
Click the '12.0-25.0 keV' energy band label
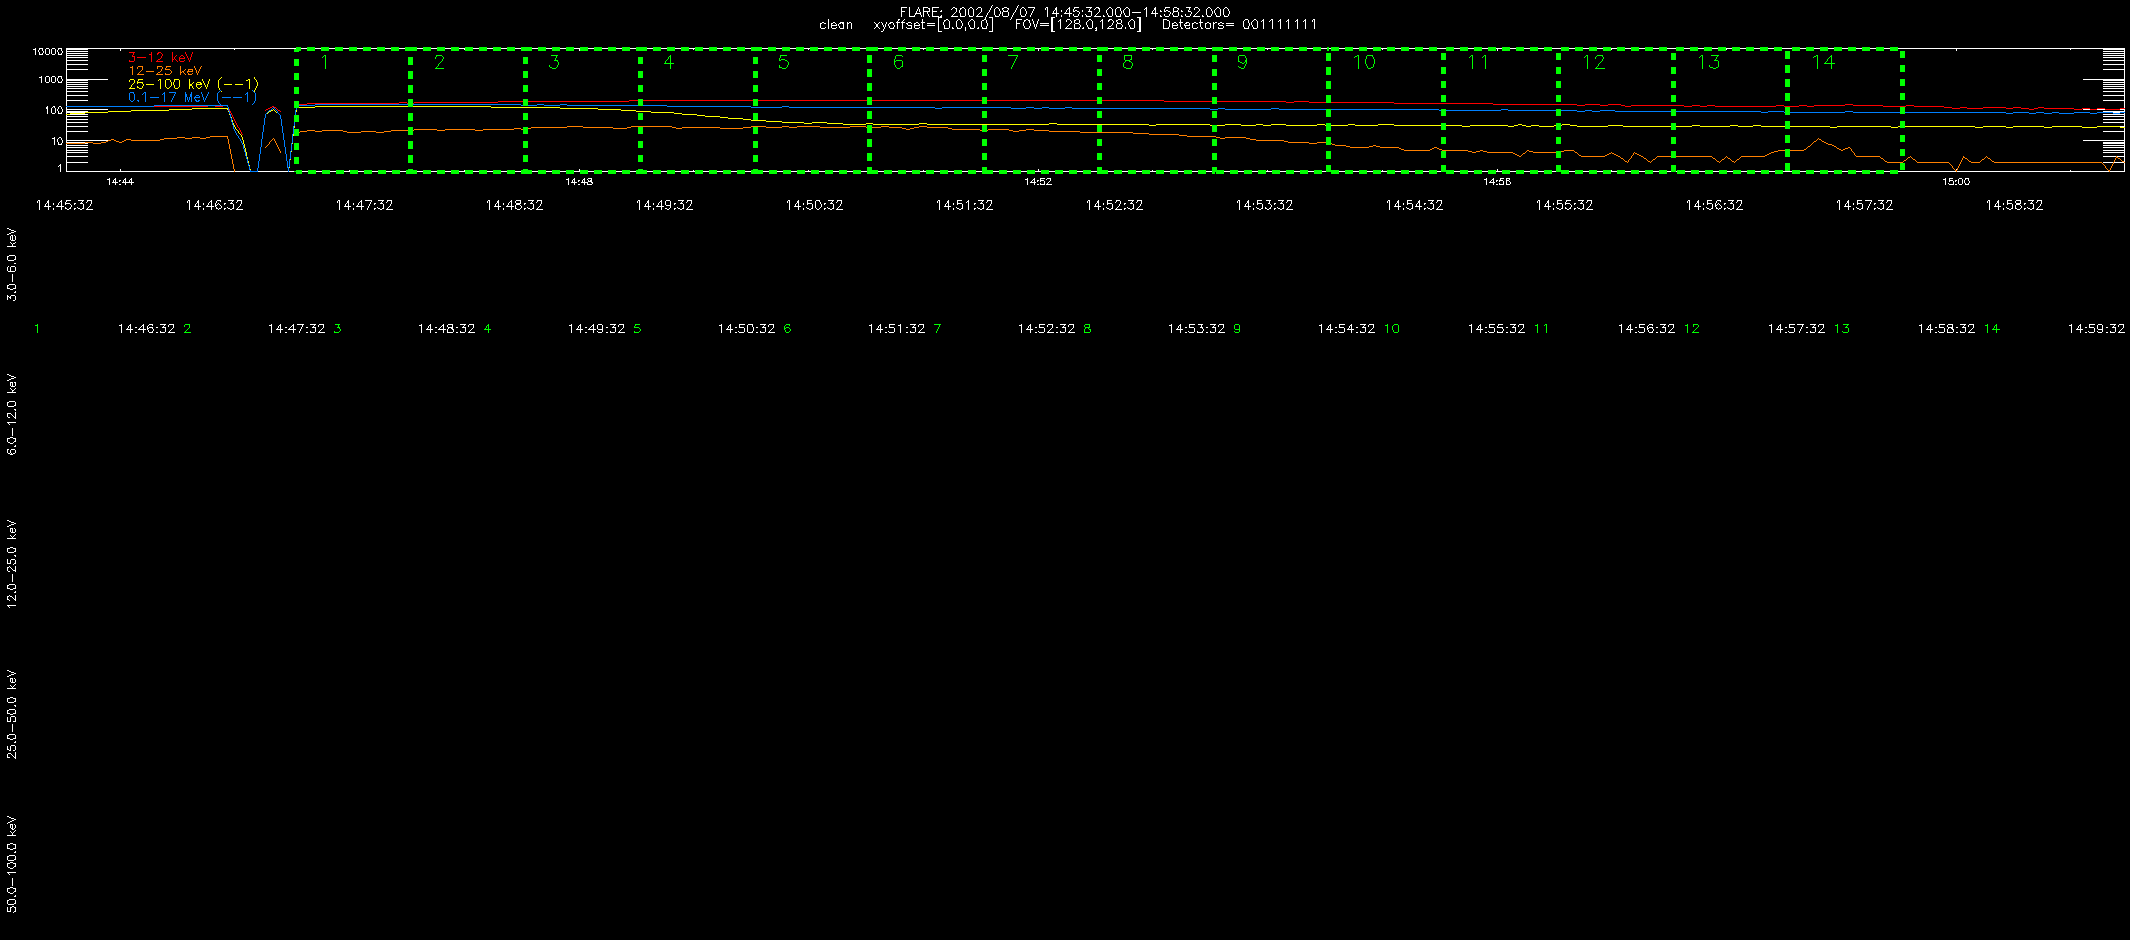coord(12,564)
